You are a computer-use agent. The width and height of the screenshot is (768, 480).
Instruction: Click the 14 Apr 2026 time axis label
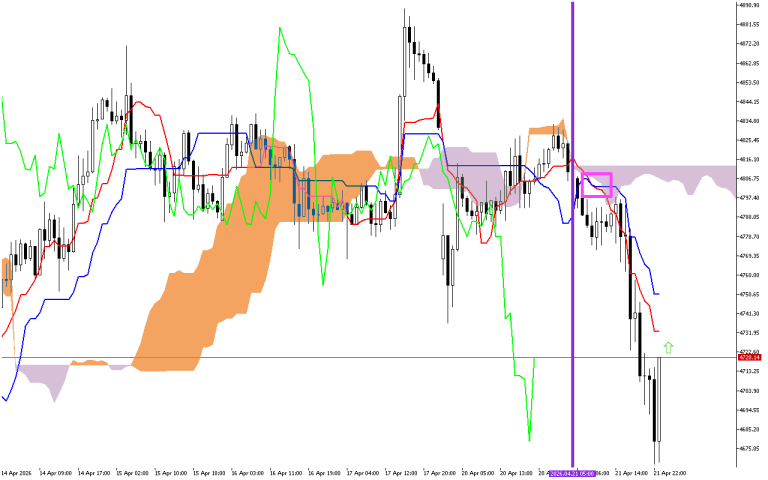click(16, 473)
